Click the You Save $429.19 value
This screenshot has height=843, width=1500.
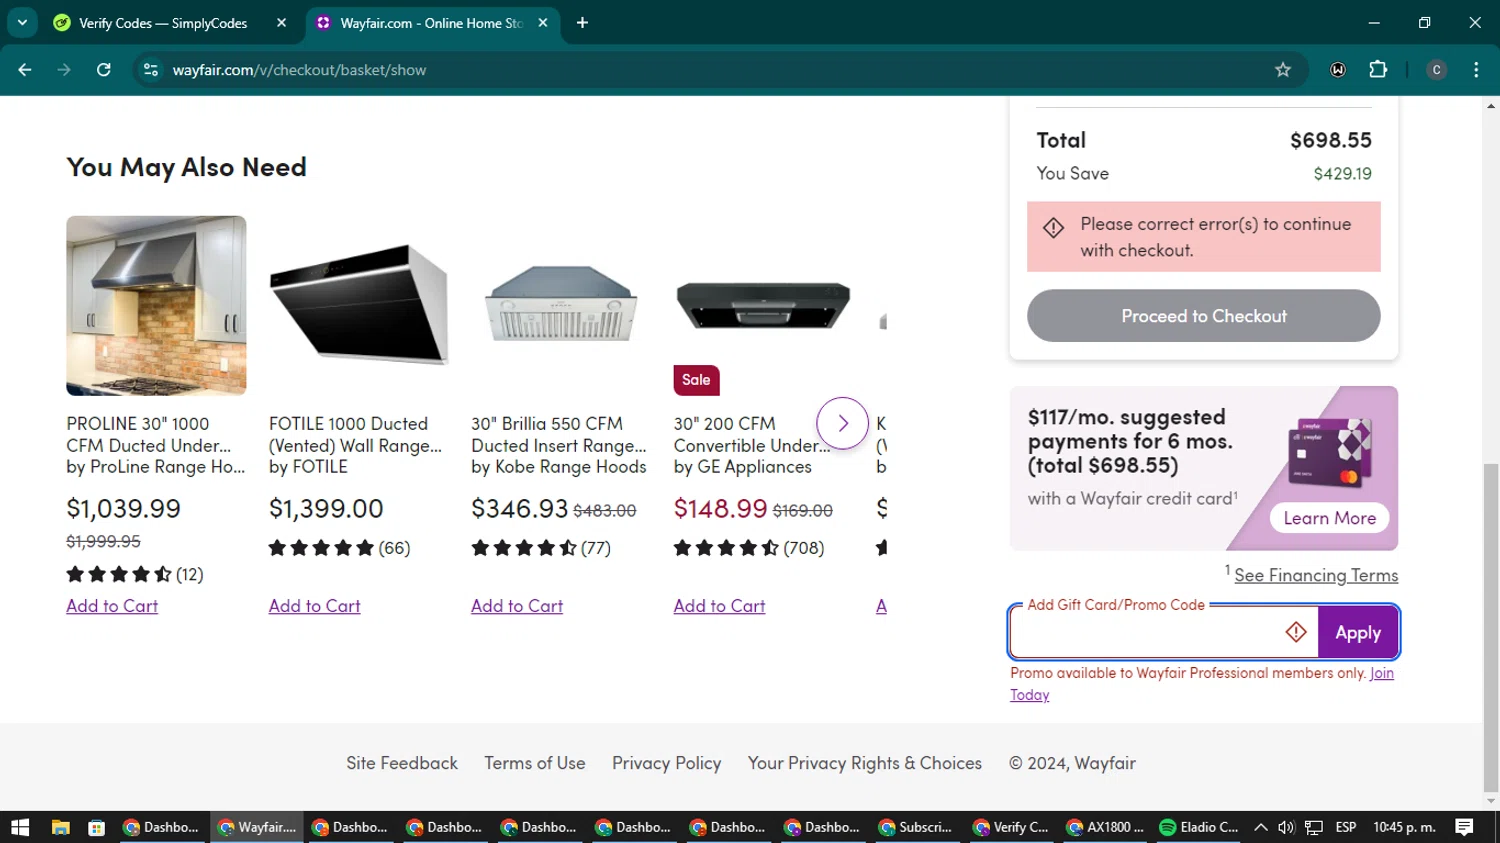(1342, 174)
